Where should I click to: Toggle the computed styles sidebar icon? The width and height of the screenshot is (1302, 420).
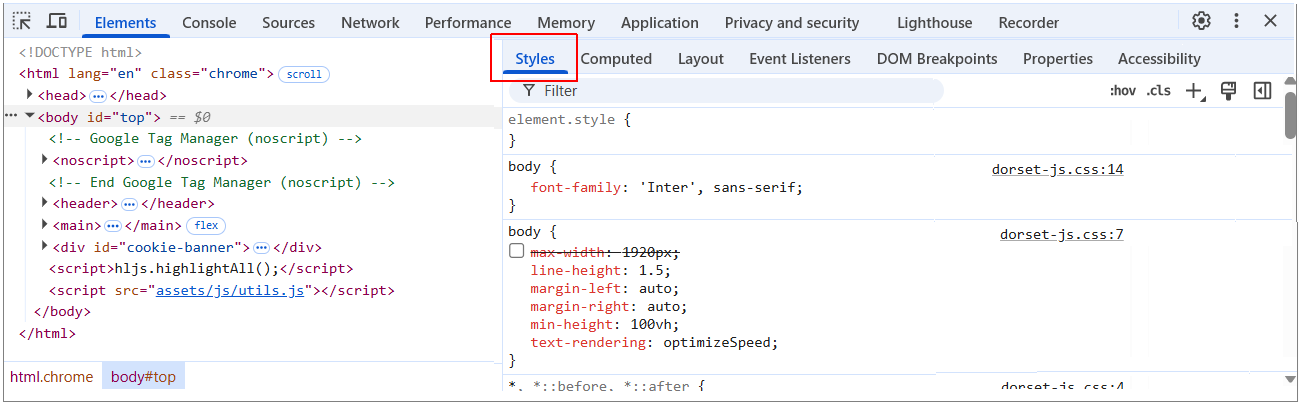tap(1262, 91)
